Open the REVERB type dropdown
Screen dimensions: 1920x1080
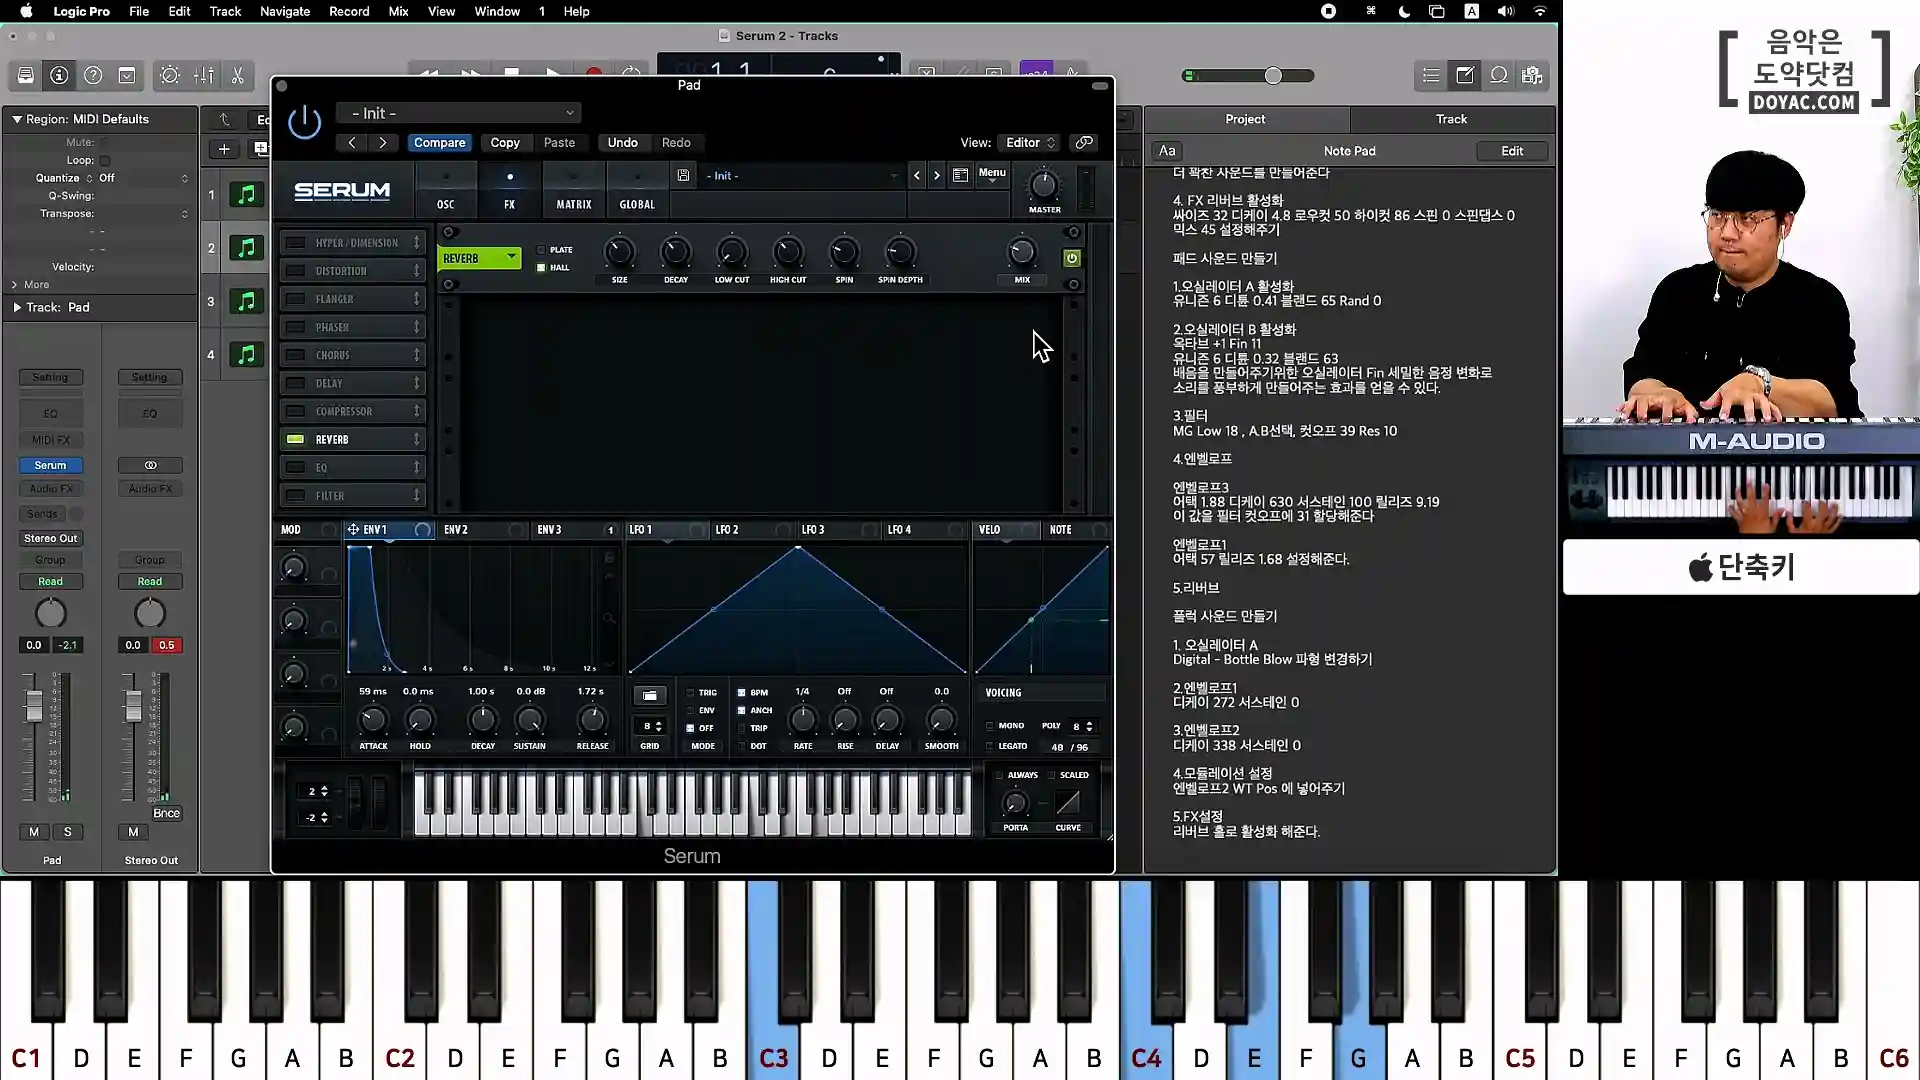[480, 258]
